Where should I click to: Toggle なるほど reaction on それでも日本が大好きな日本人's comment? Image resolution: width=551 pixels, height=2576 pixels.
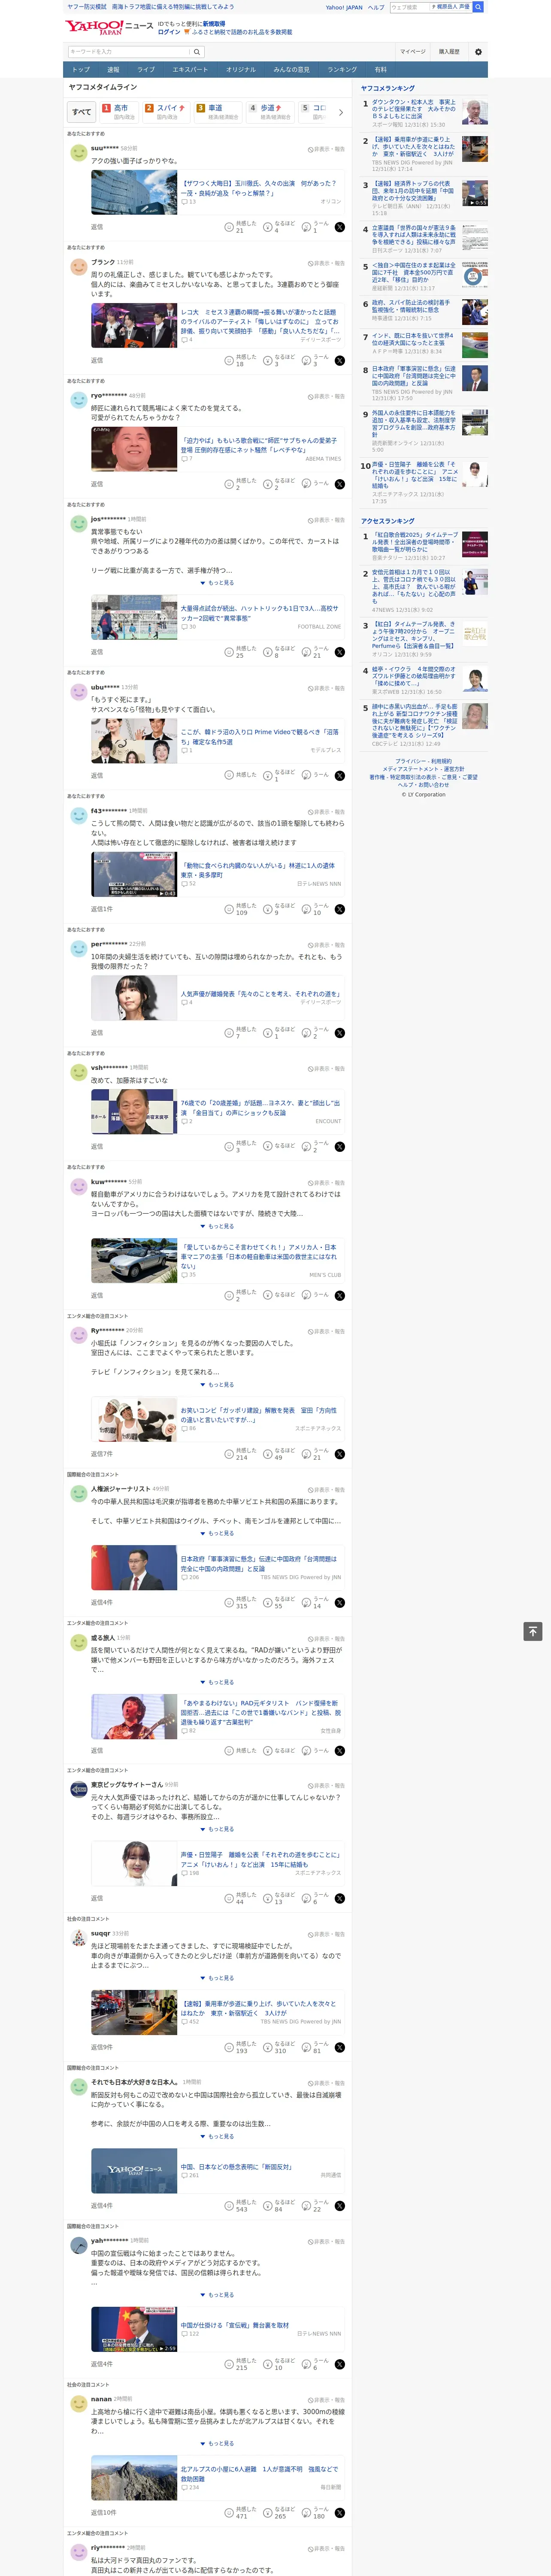279,2206
